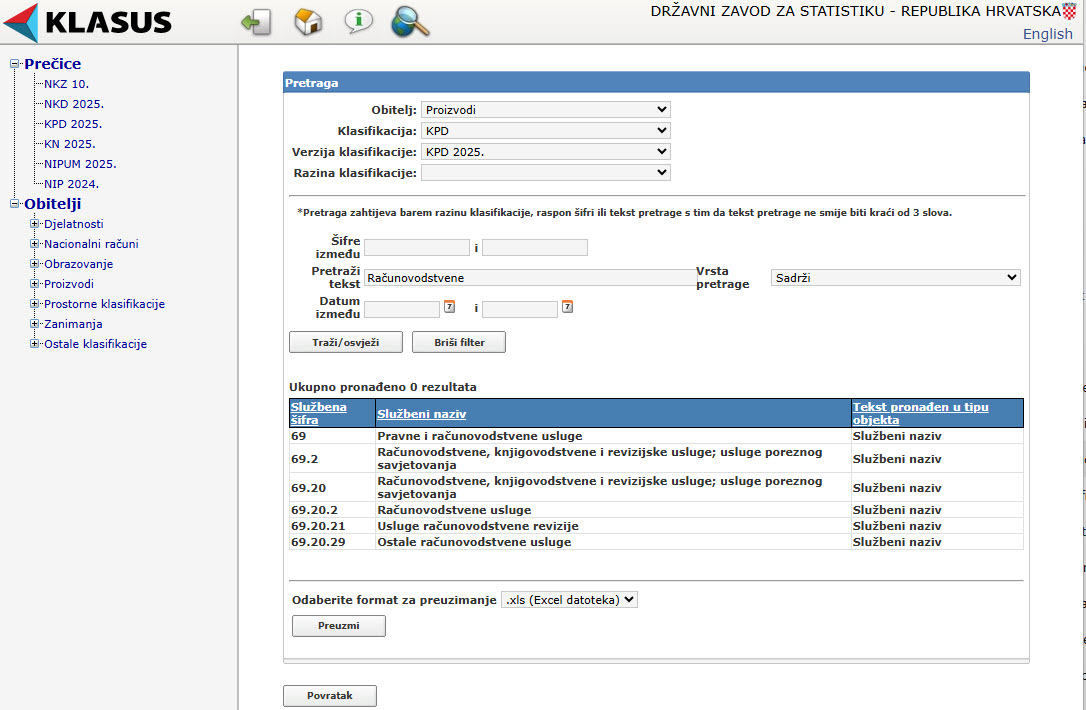
Task: Expand the Zanimanja tree node
Action: point(34,324)
